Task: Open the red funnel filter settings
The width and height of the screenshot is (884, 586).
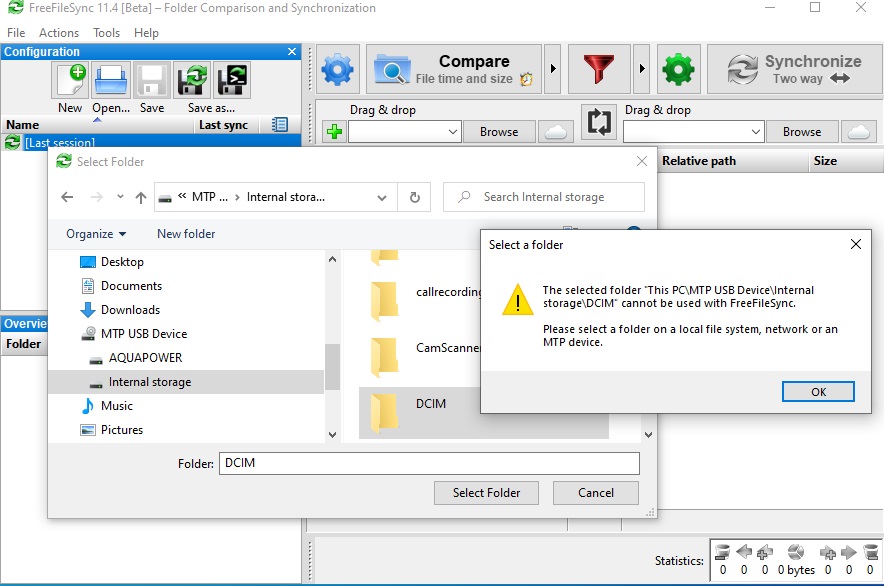Action: coord(599,69)
